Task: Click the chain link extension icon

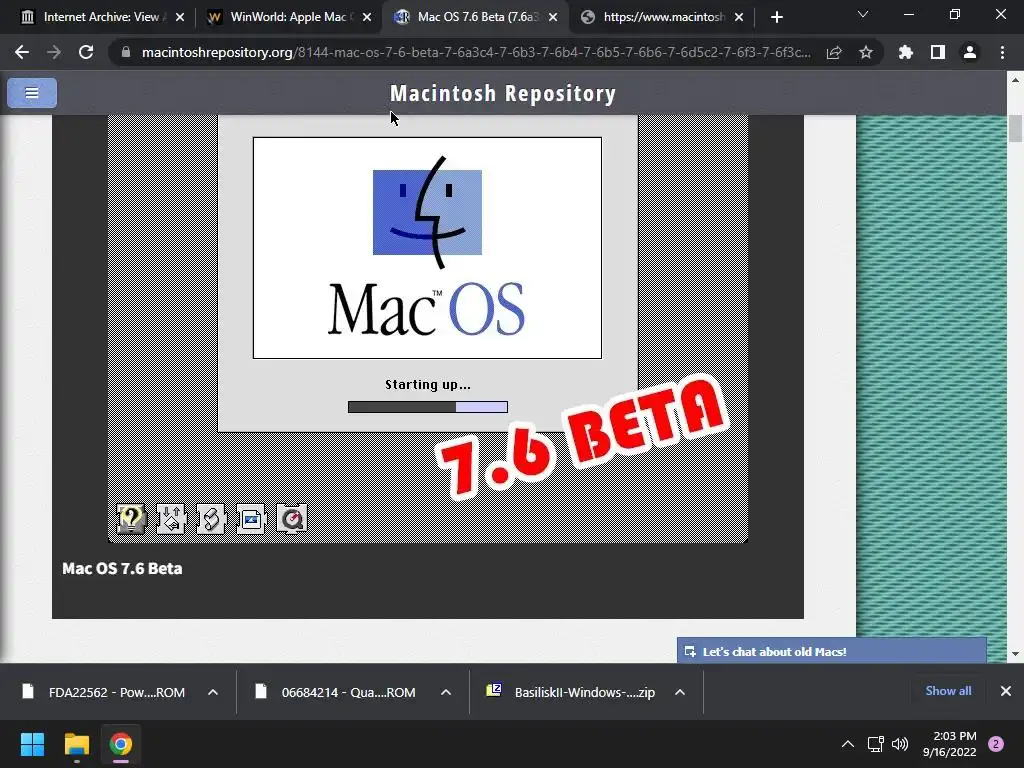Action: (211, 519)
